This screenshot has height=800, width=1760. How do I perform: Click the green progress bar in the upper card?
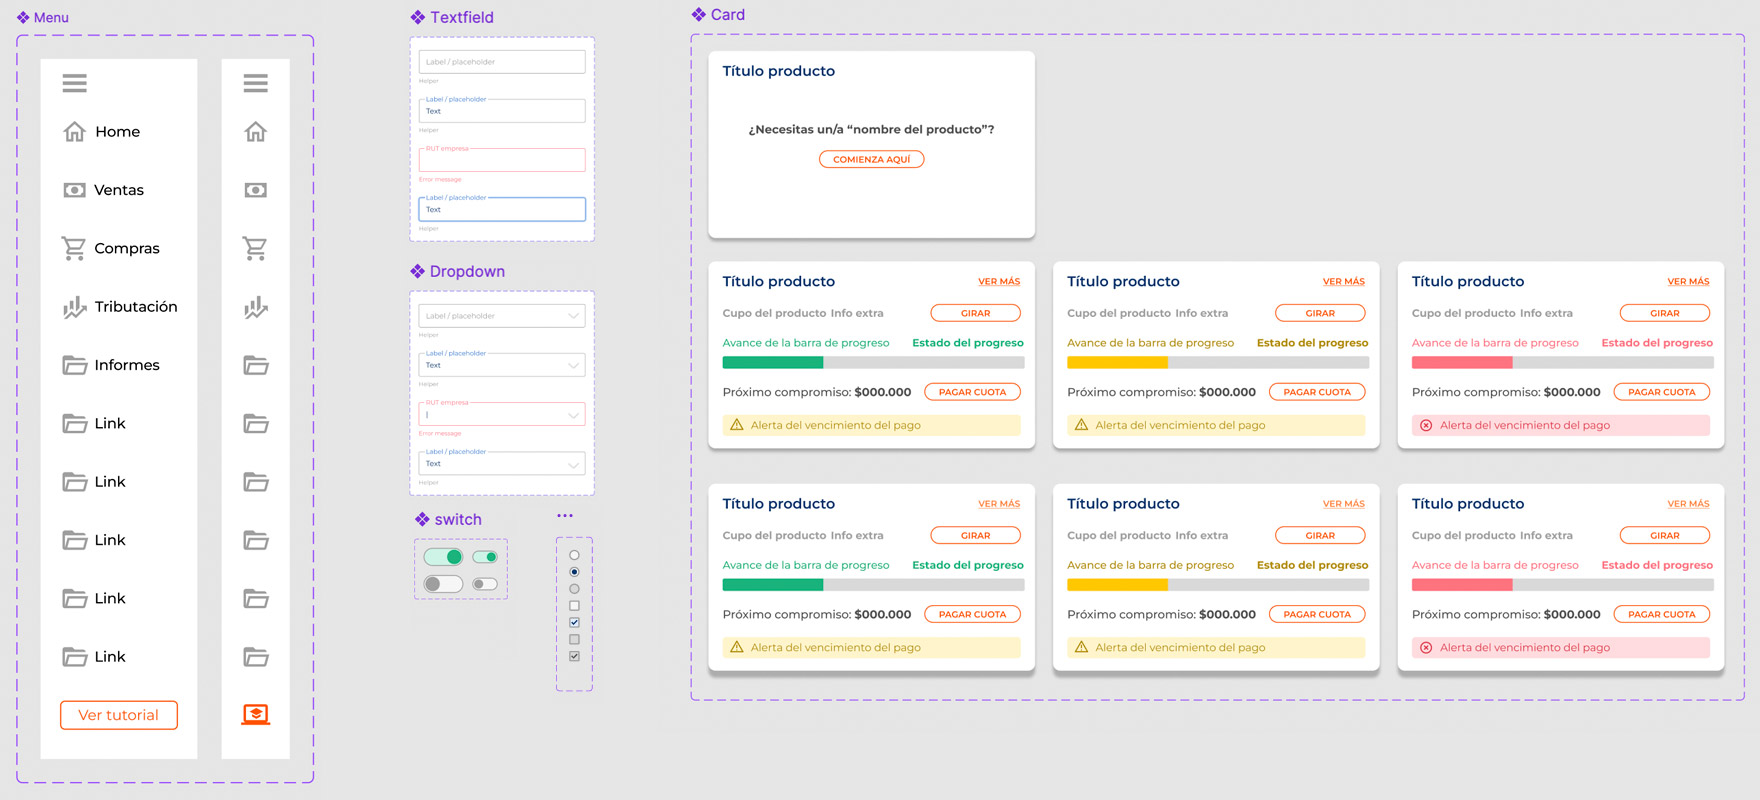coord(873,362)
